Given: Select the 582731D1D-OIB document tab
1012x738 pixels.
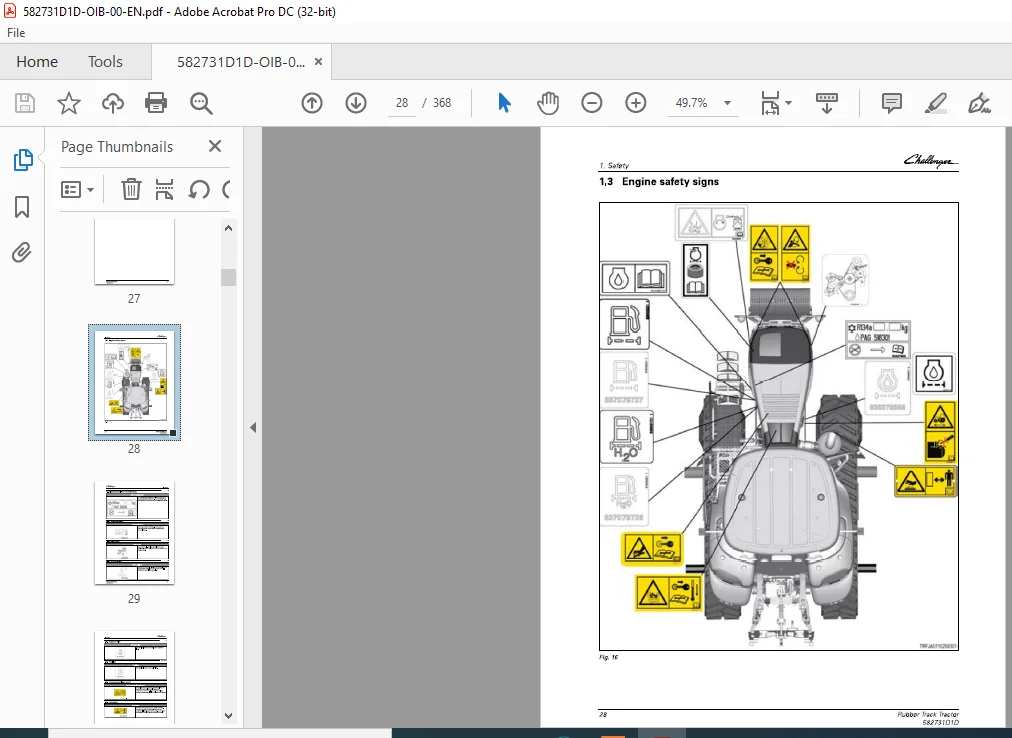Looking at the screenshot, I should click(x=241, y=62).
